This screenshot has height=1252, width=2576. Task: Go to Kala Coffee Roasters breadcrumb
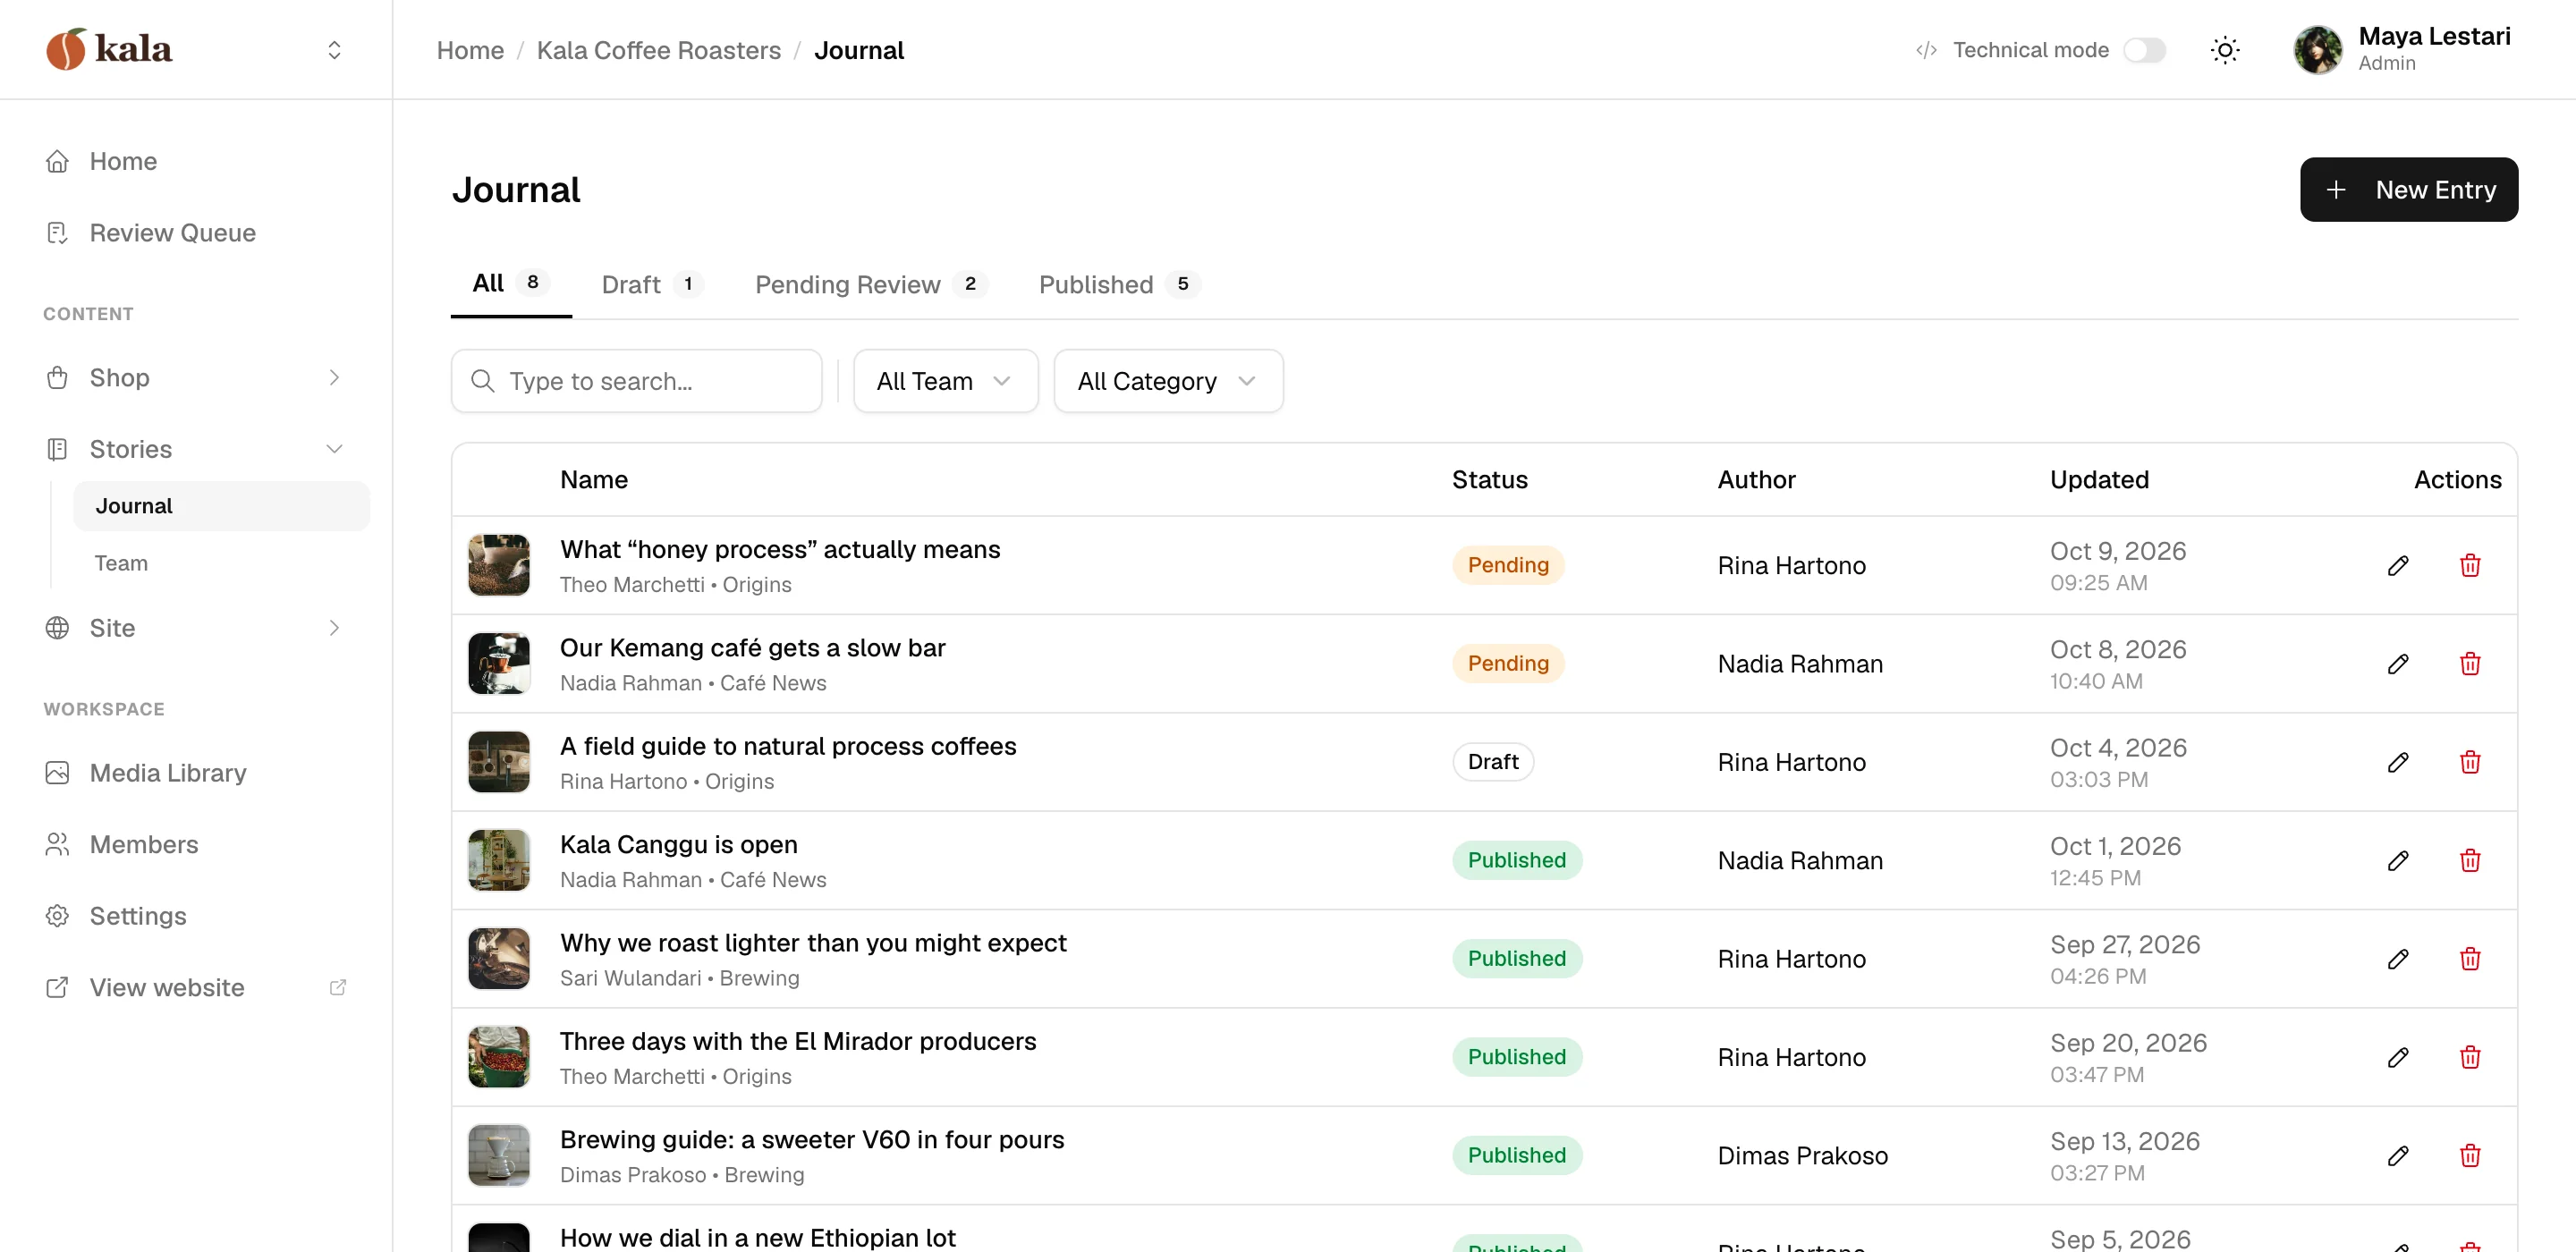coord(658,50)
